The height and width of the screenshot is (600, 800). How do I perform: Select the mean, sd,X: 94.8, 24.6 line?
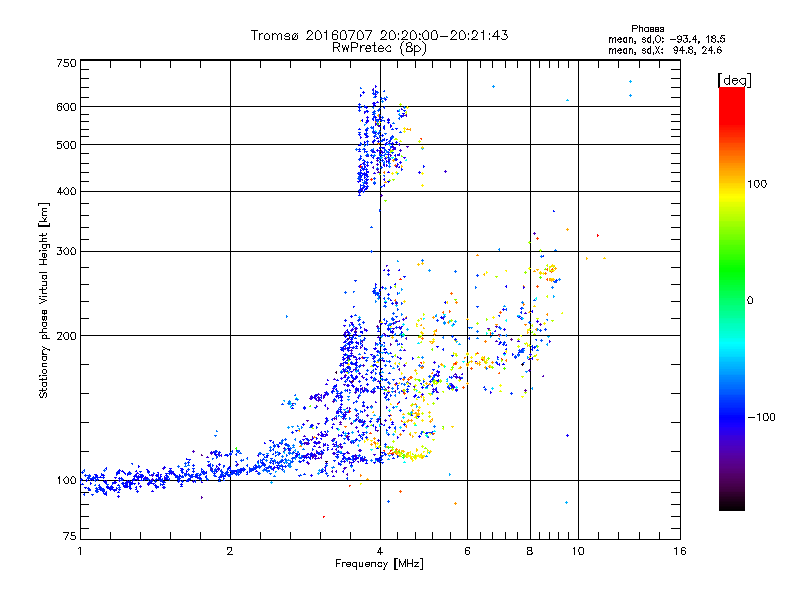tap(665, 50)
